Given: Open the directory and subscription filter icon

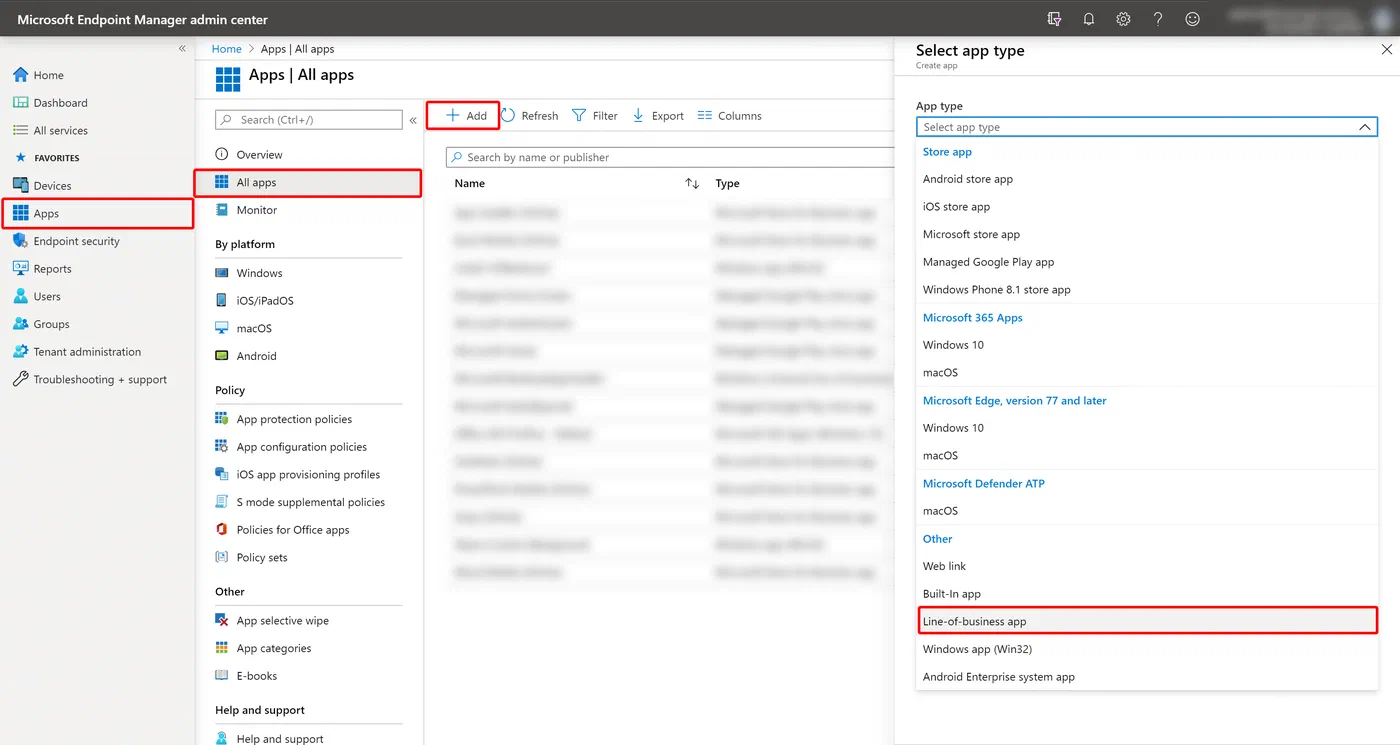Looking at the screenshot, I should [1054, 19].
